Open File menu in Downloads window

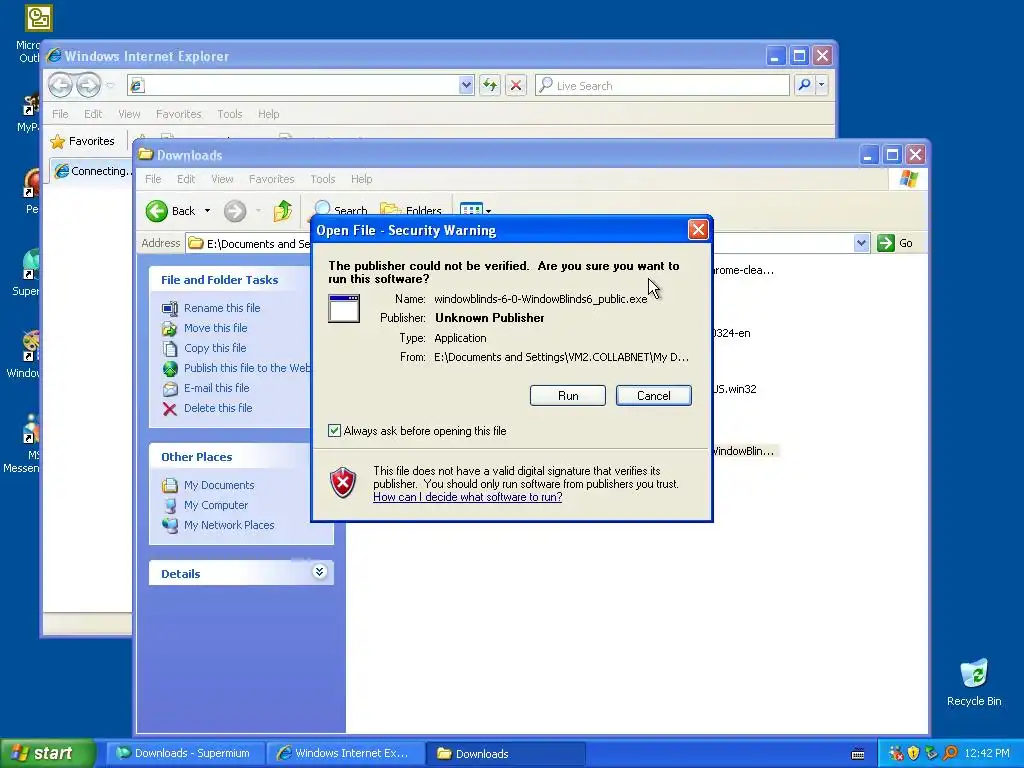pyautogui.click(x=153, y=179)
